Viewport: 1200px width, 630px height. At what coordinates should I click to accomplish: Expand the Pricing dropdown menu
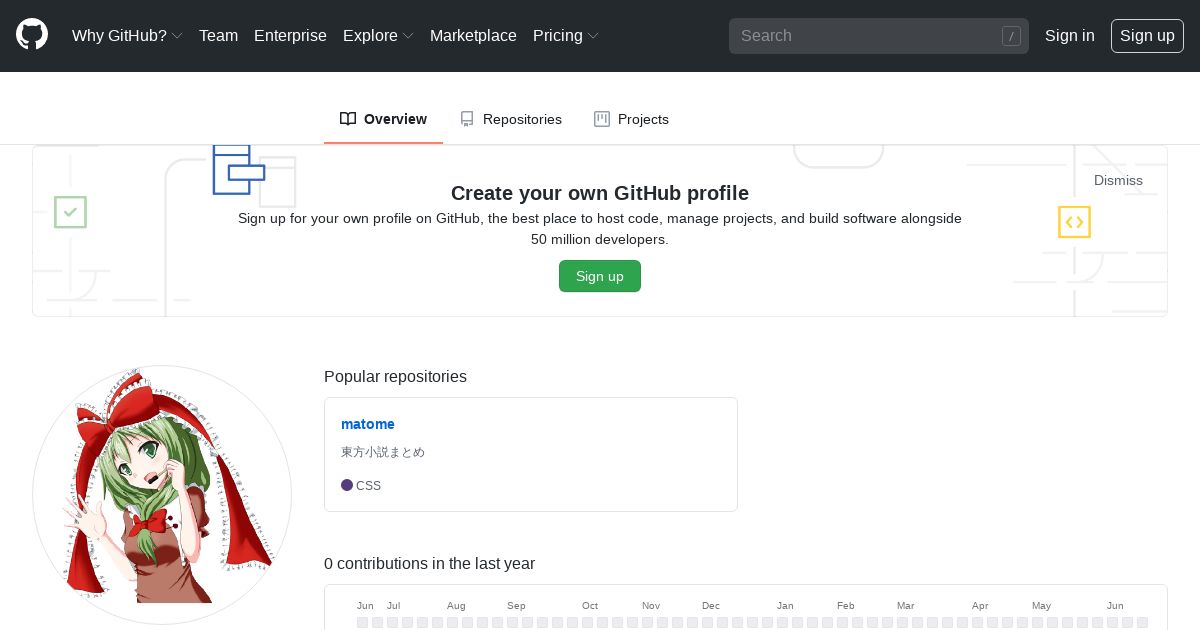tap(566, 35)
